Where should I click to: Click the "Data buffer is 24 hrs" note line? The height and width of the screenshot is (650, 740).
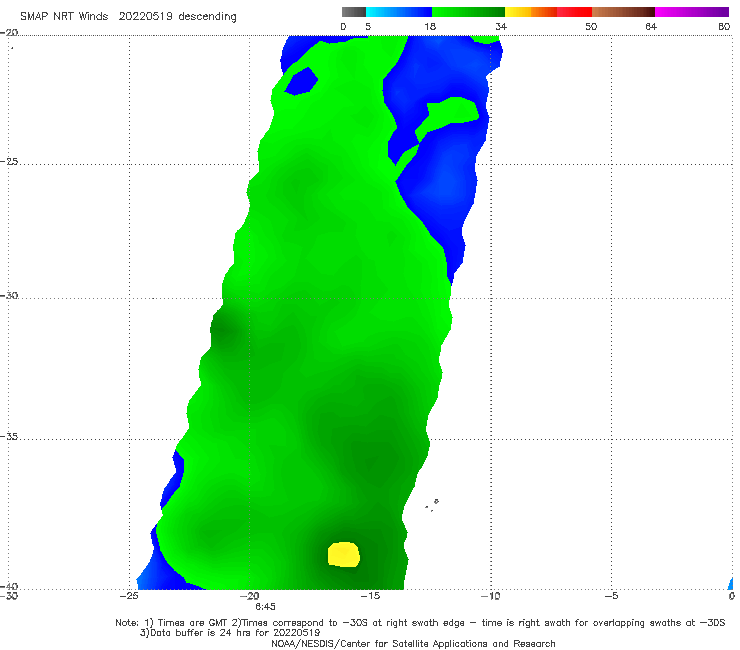pos(230,633)
